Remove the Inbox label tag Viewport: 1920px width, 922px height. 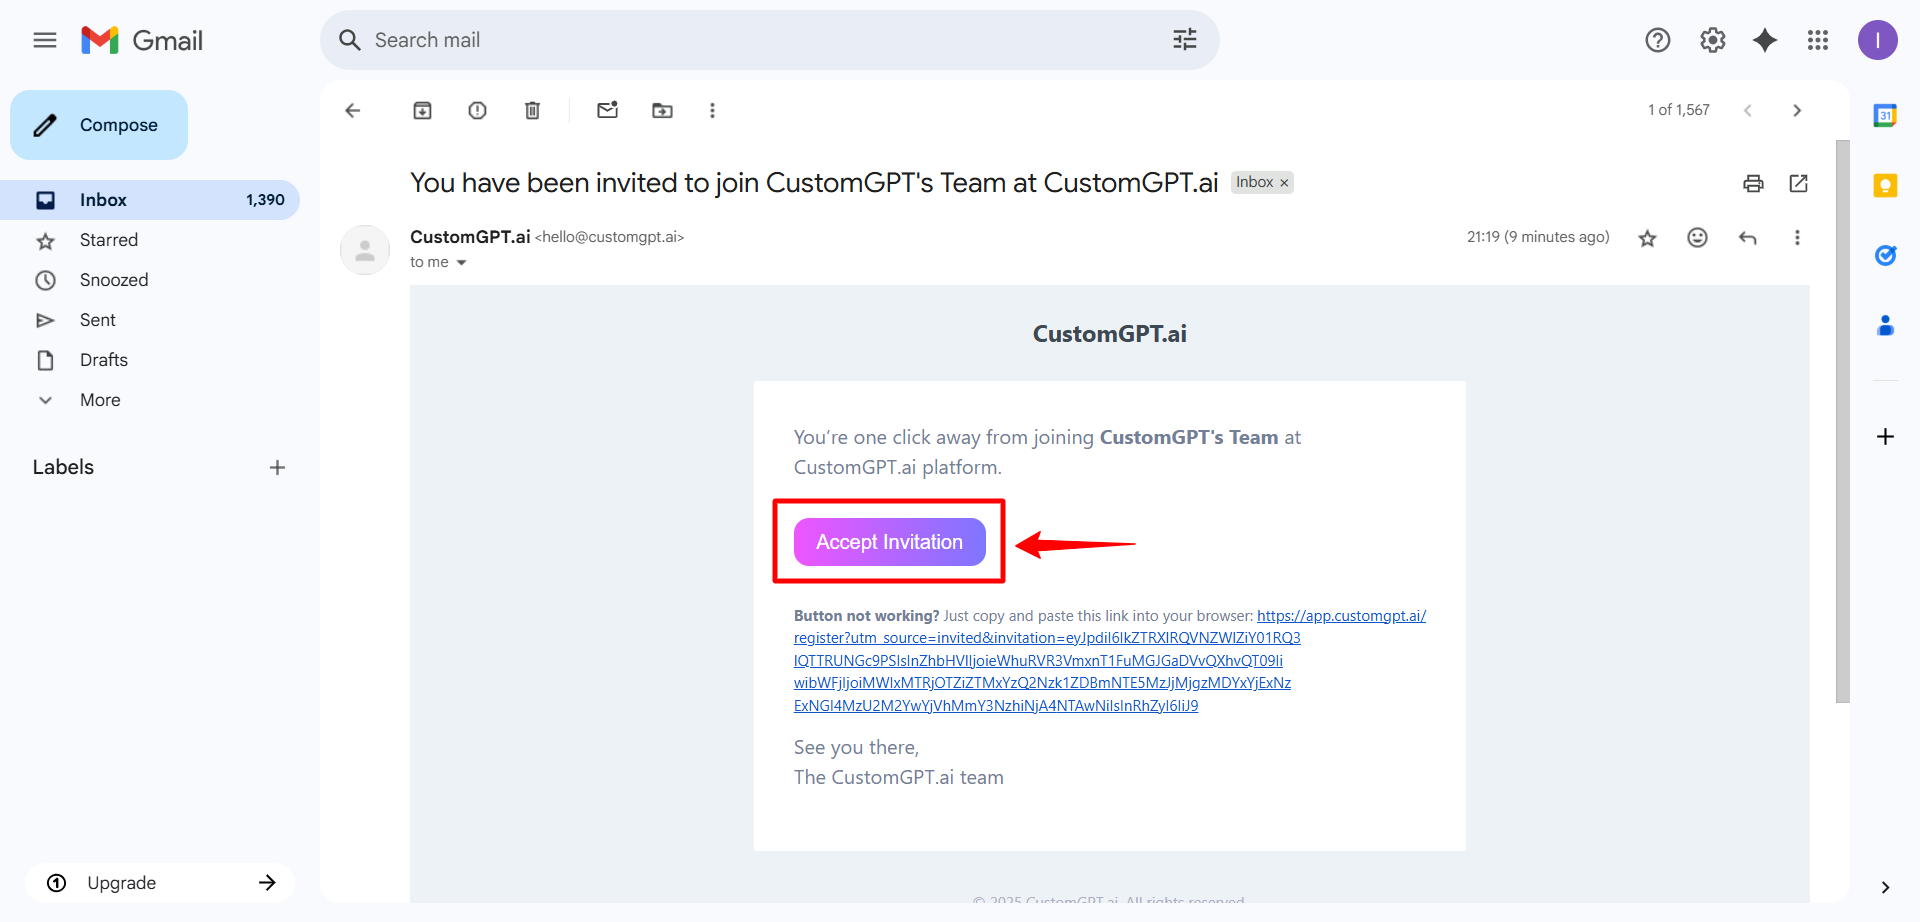click(1284, 183)
